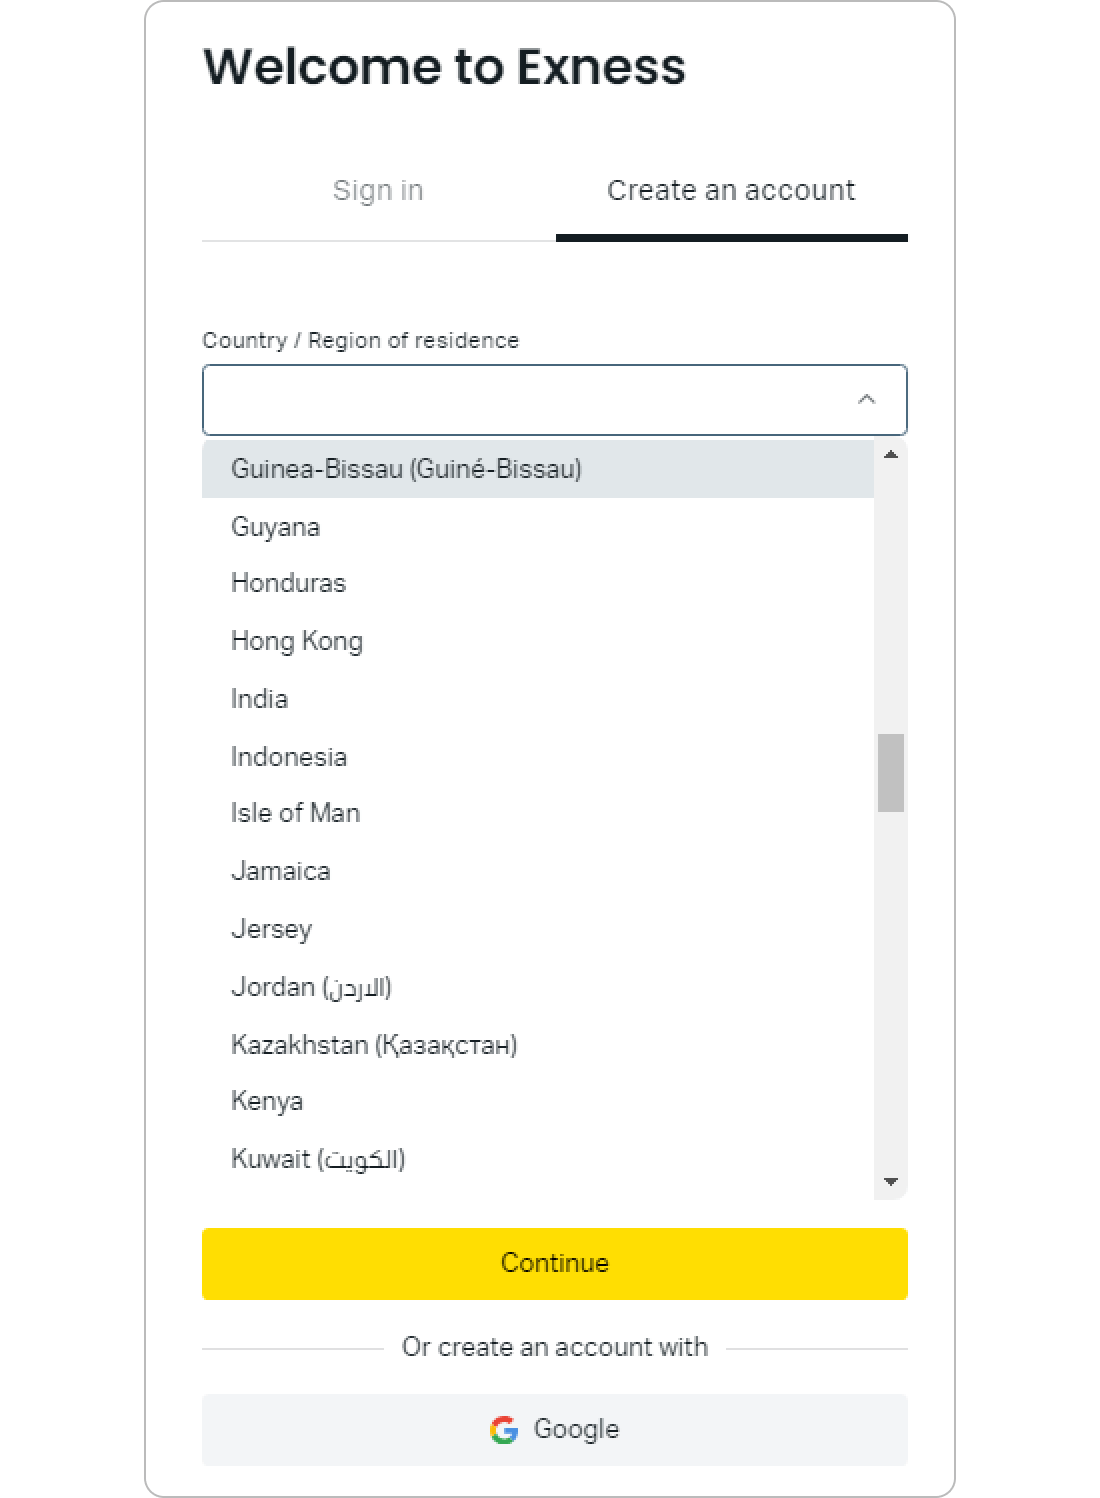Select the Create an account tab
The image size is (1100, 1498).
click(731, 191)
